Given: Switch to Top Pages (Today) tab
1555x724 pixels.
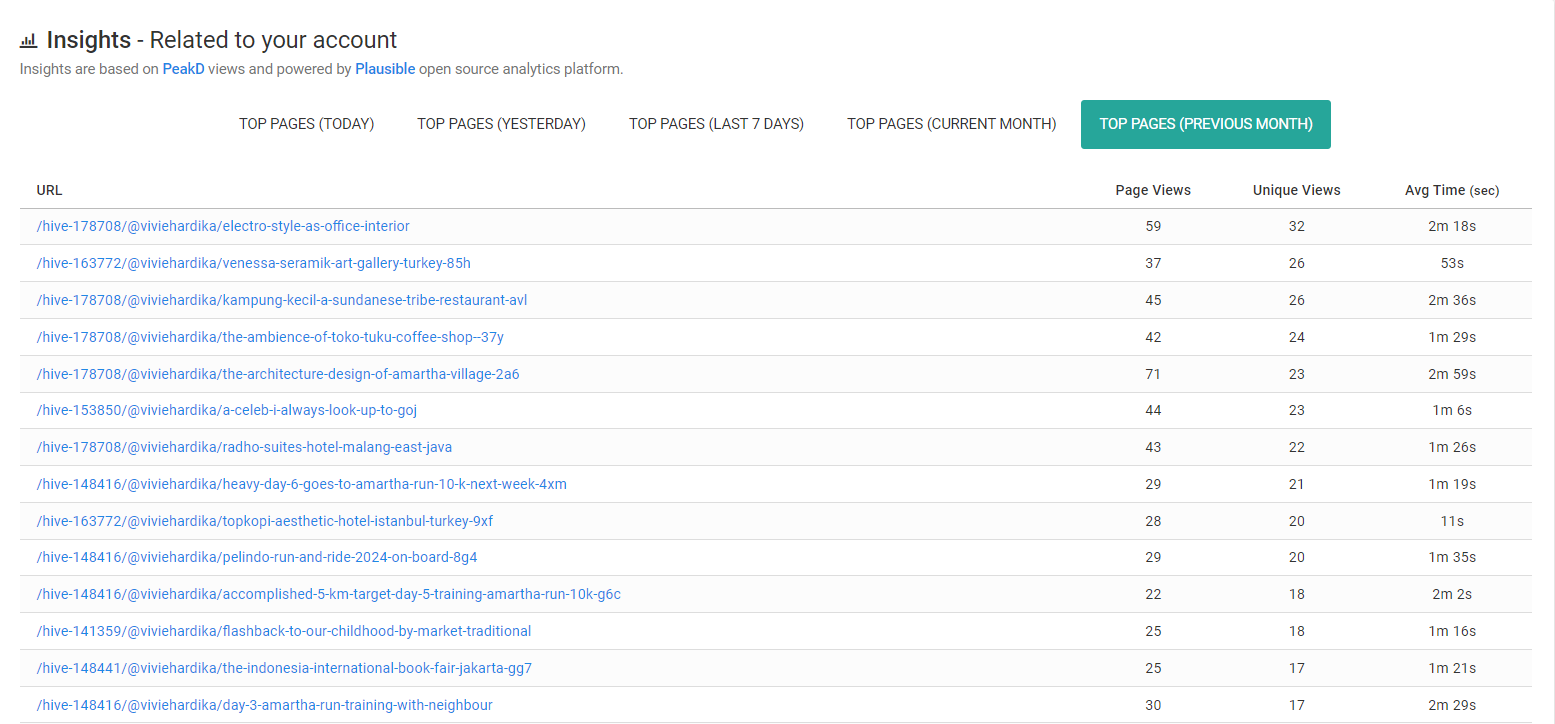Looking at the screenshot, I should [306, 124].
